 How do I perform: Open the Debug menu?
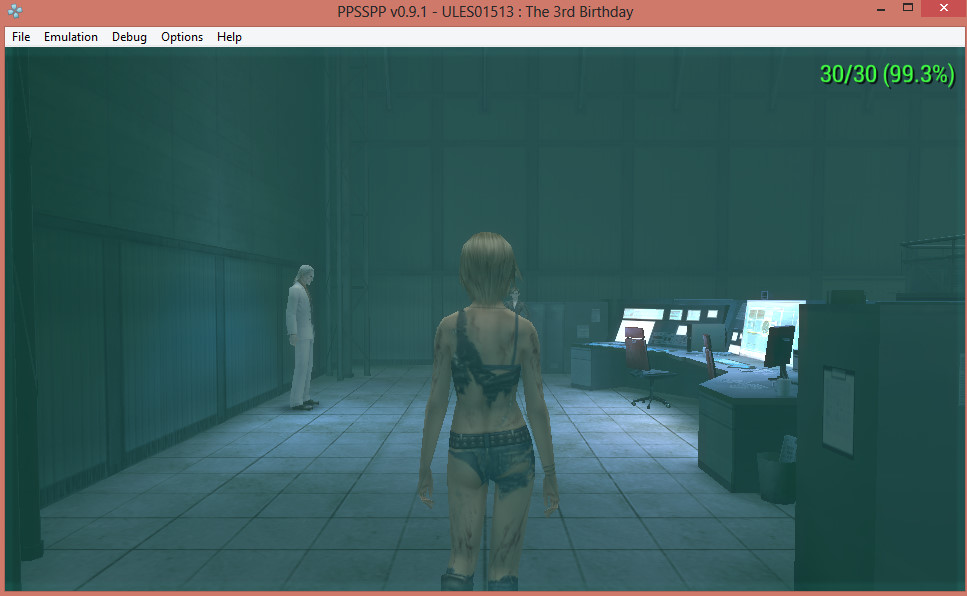pyautogui.click(x=129, y=37)
